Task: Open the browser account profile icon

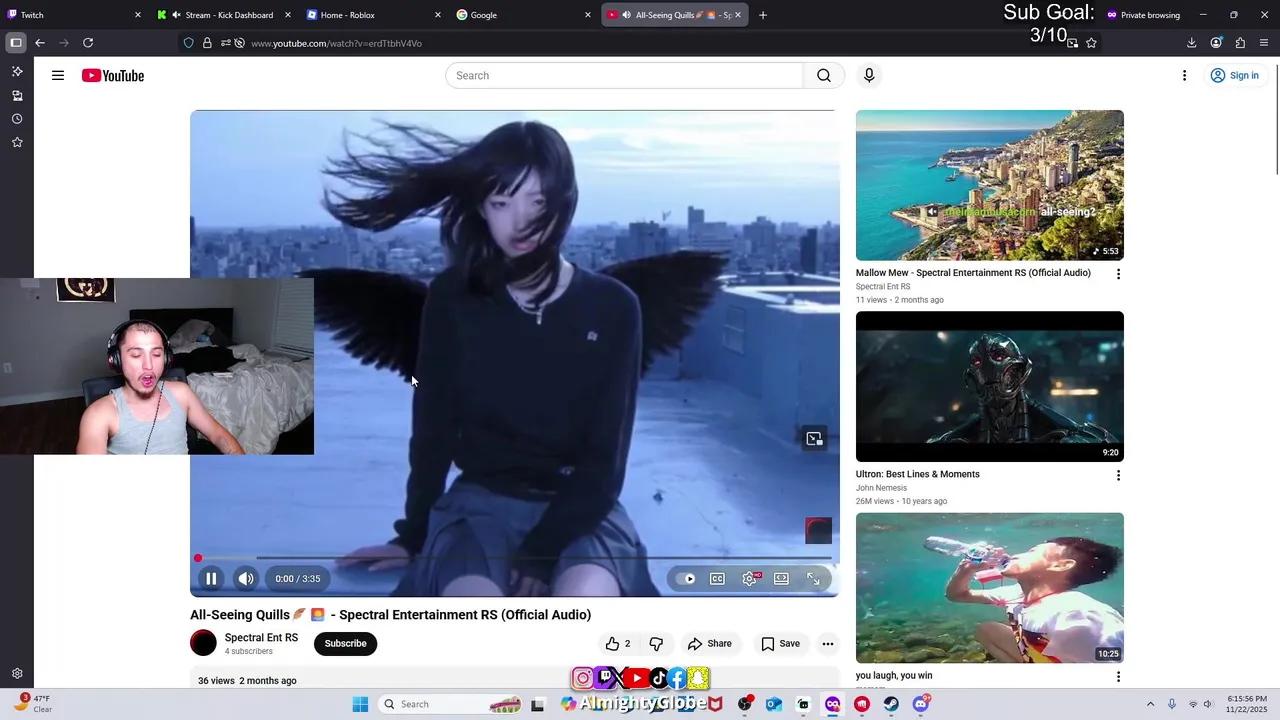Action: 1216,43
